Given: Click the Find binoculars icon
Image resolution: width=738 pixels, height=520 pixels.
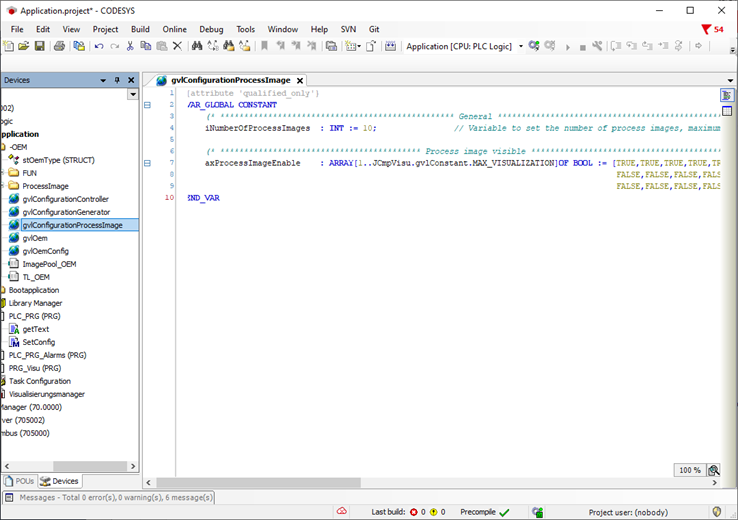Looking at the screenshot, I should (197, 46).
